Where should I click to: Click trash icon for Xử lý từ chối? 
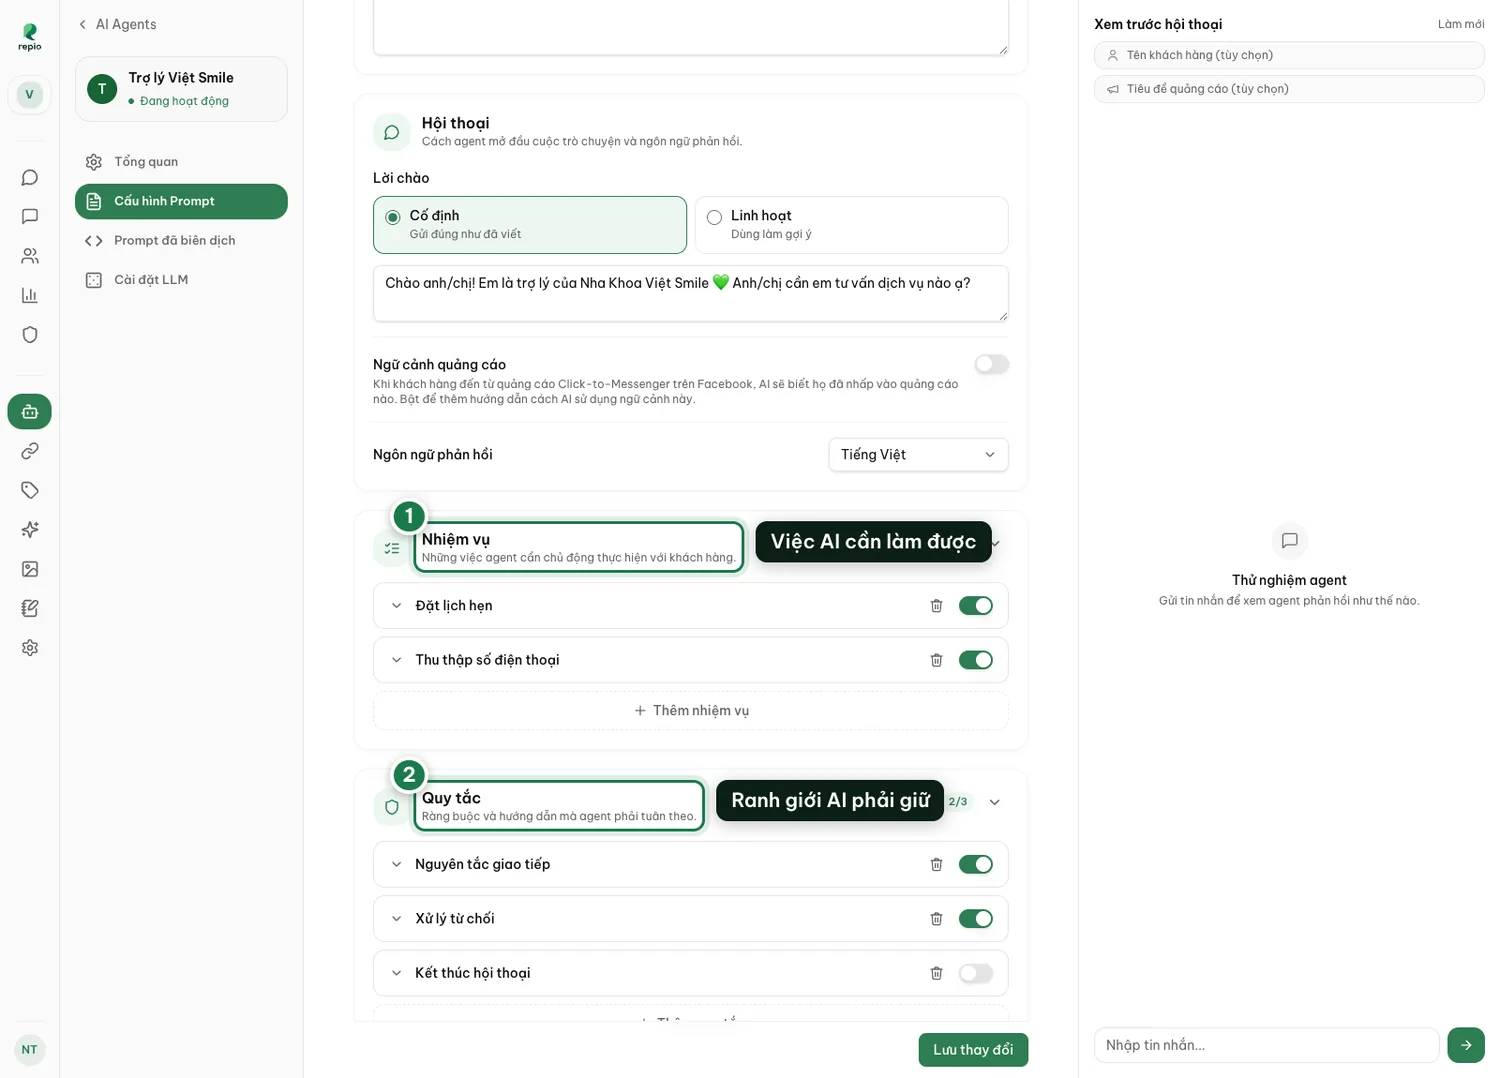pyautogui.click(x=936, y=919)
